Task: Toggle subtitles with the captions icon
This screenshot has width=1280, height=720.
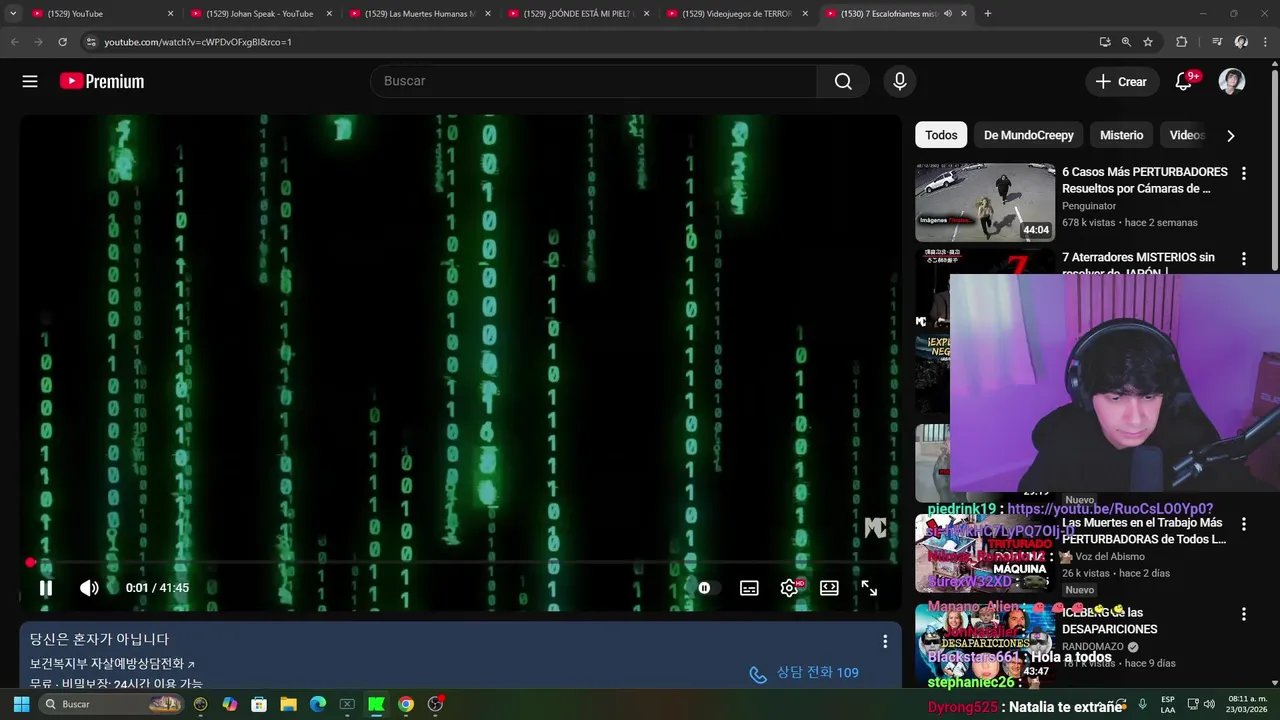Action: (749, 588)
